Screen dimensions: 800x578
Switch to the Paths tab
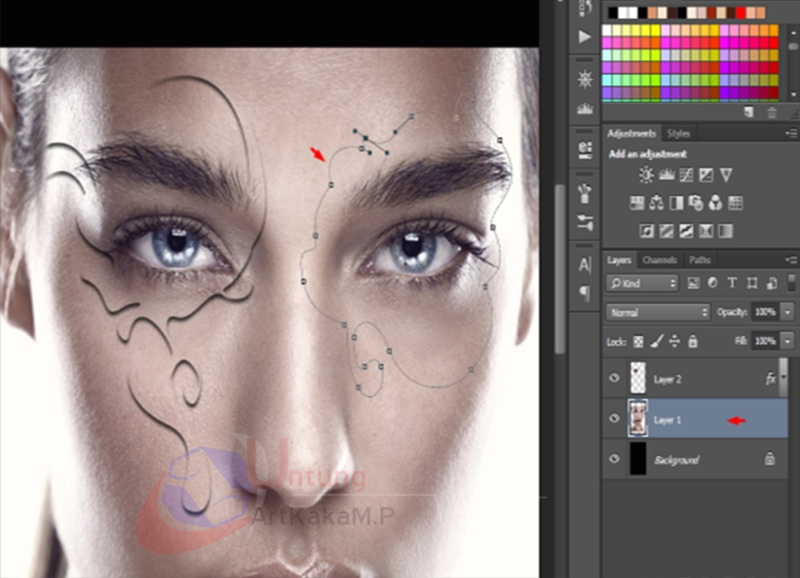point(699,260)
